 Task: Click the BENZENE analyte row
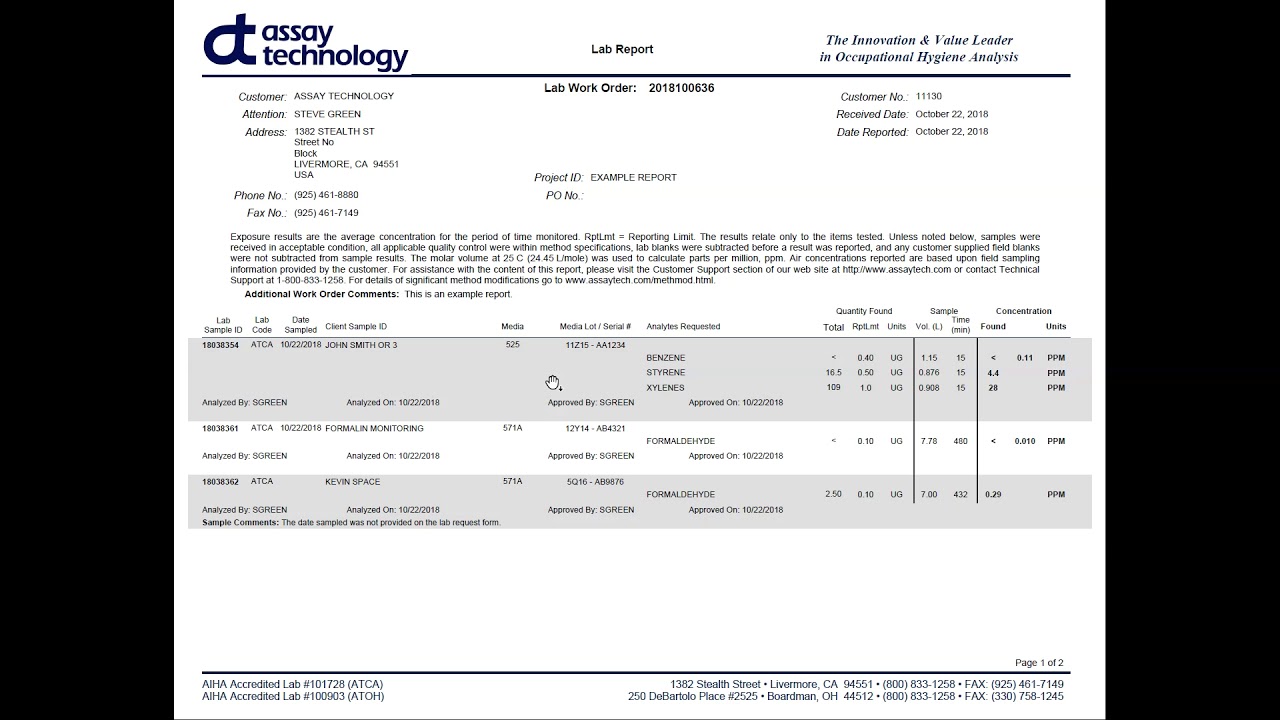[666, 358]
